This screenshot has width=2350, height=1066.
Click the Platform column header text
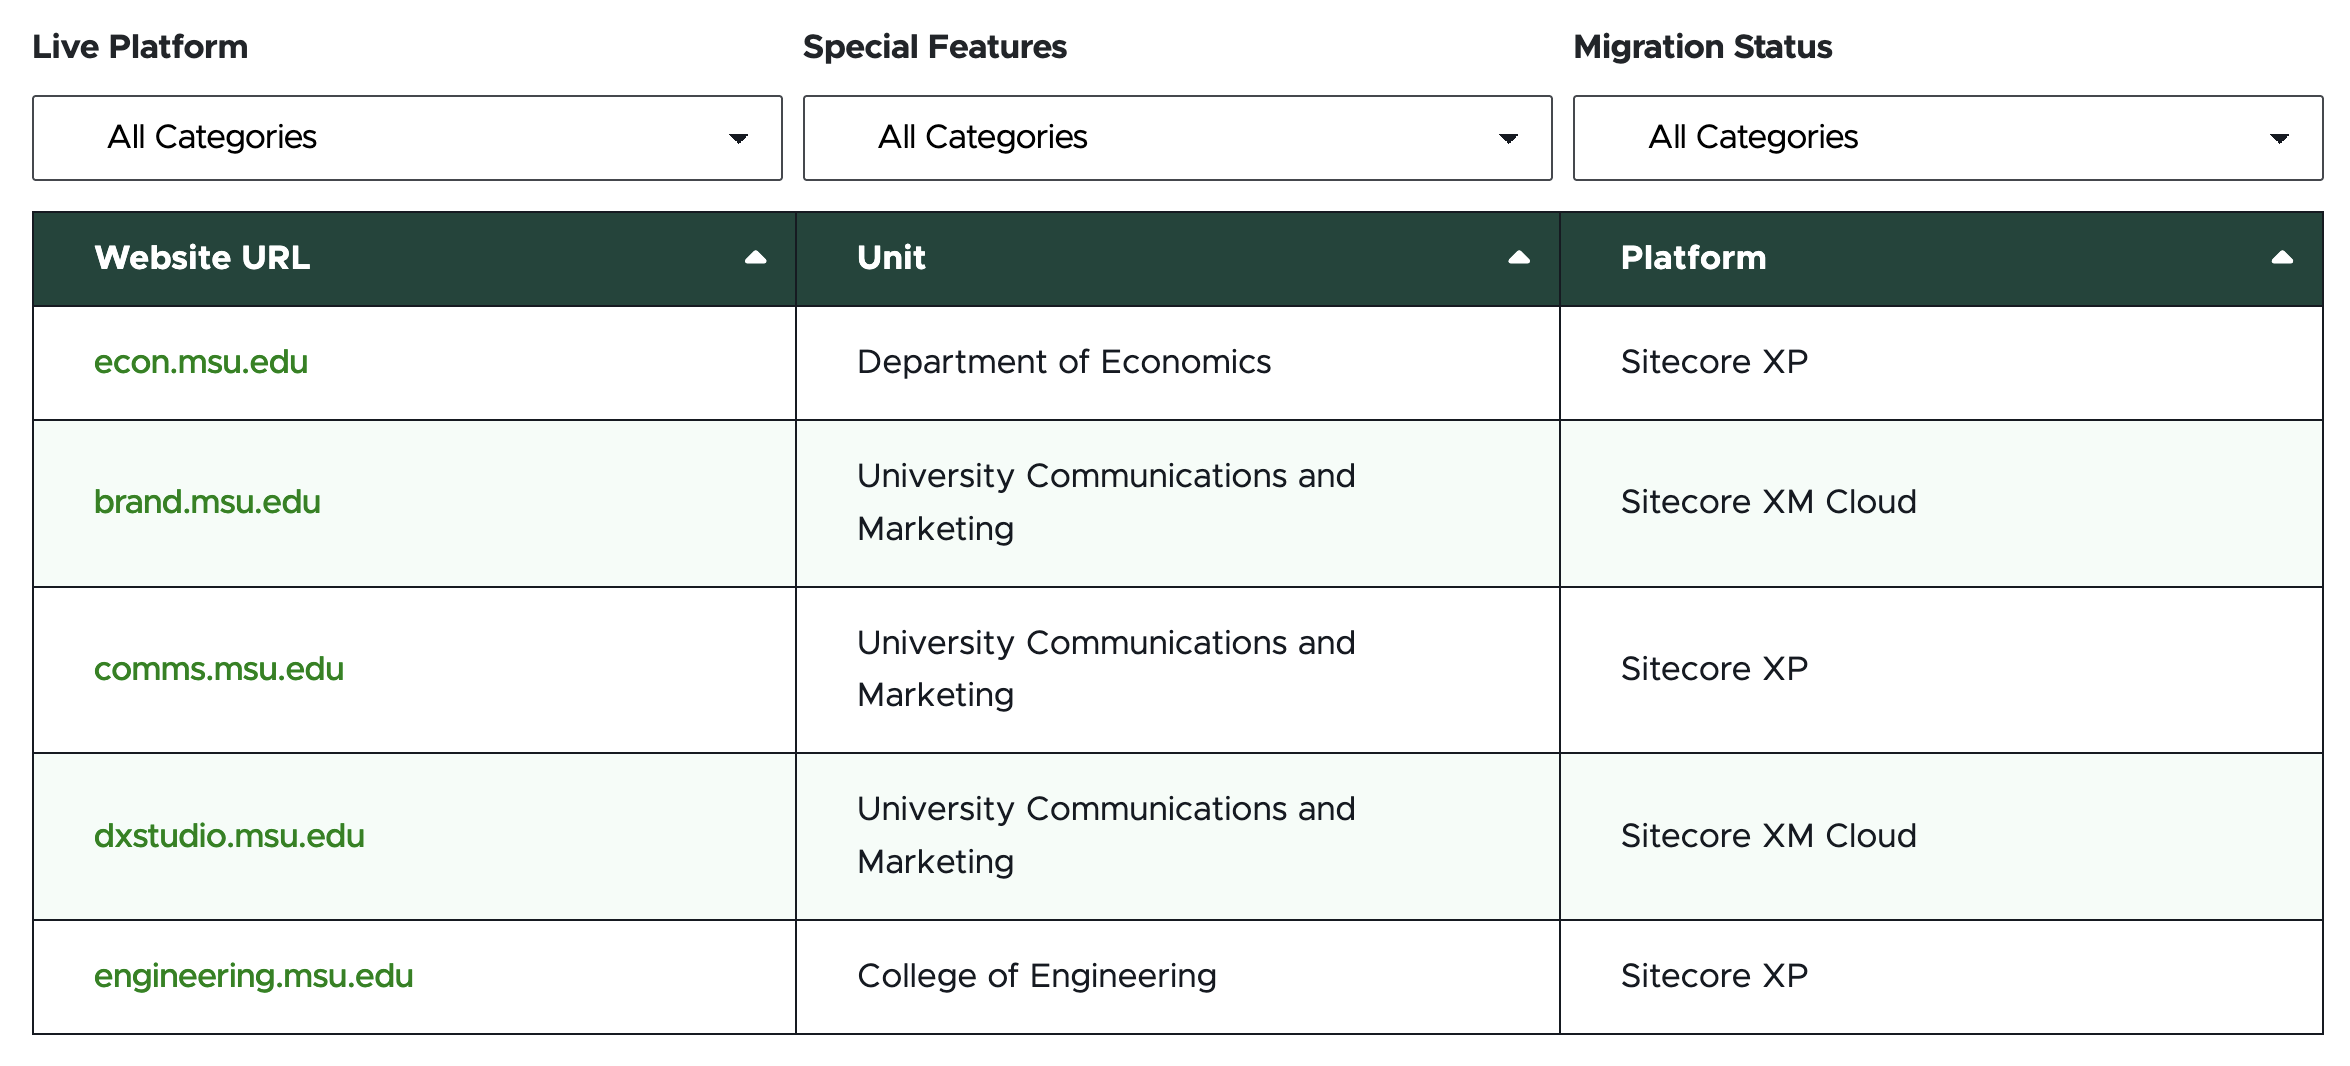coord(1693,258)
